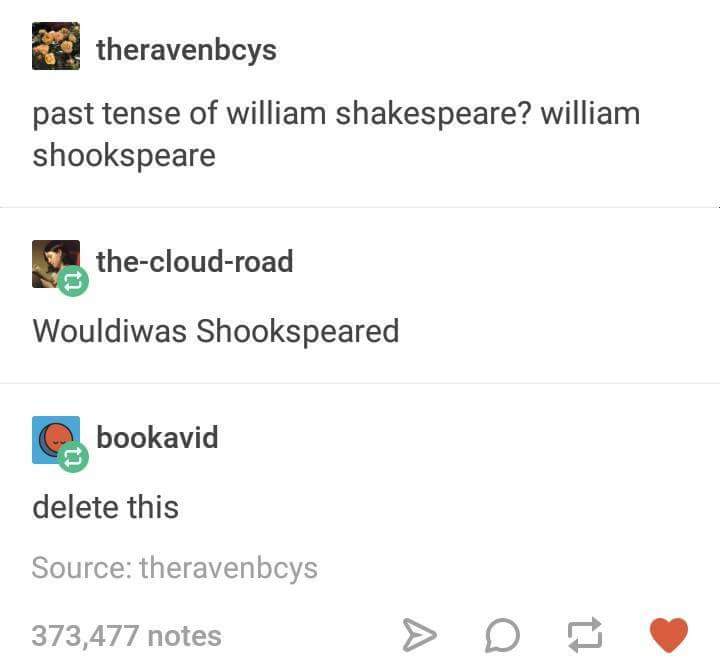View the 373,477 notes list

(127, 636)
